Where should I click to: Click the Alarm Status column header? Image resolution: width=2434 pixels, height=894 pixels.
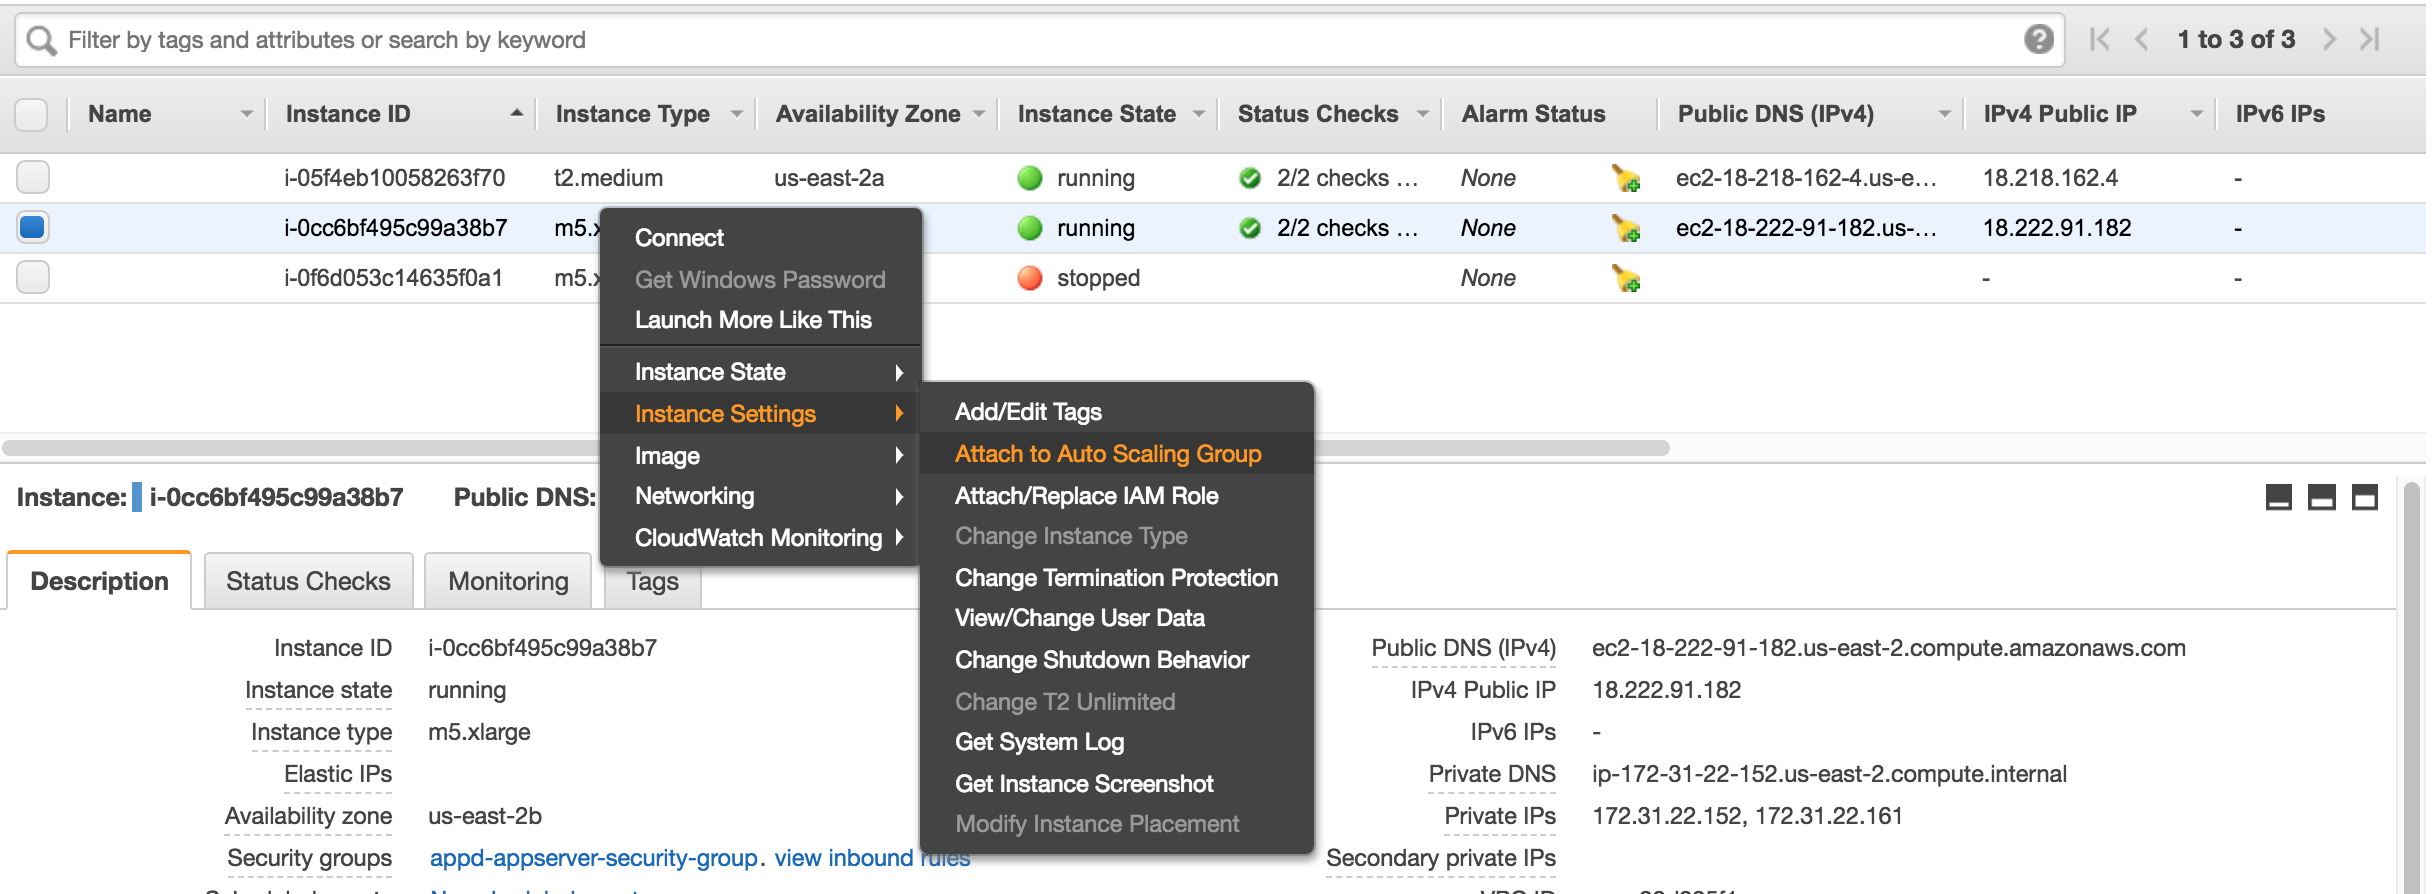coord(1533,114)
